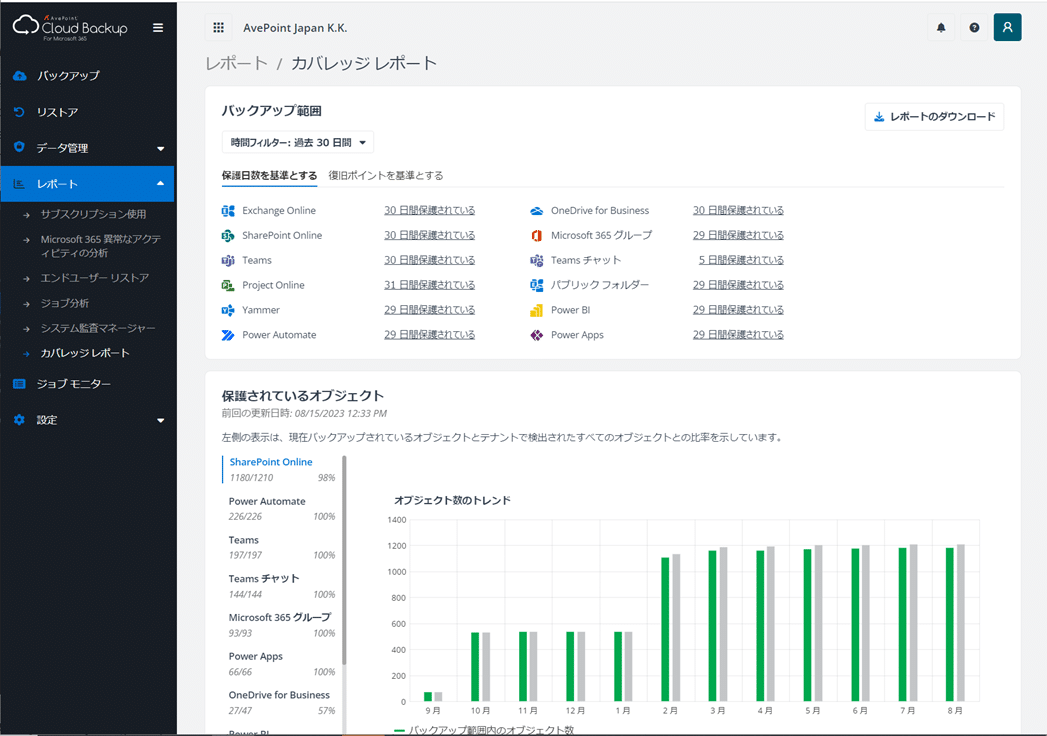Open Teams チャット 5 日間保護されている link
1047x736 pixels.
pyautogui.click(x=741, y=260)
